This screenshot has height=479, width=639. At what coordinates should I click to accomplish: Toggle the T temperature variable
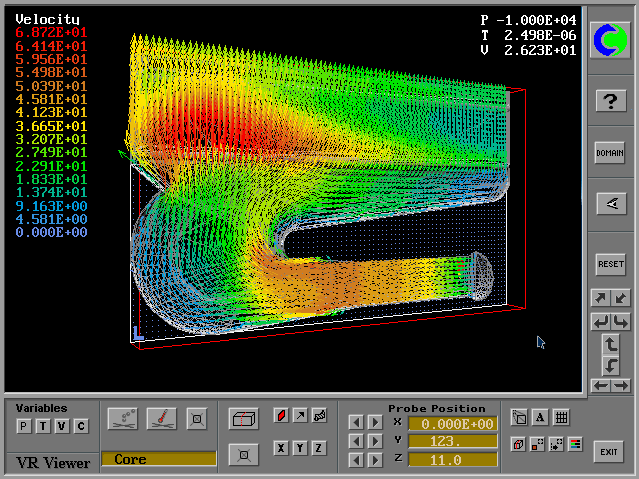point(42,427)
